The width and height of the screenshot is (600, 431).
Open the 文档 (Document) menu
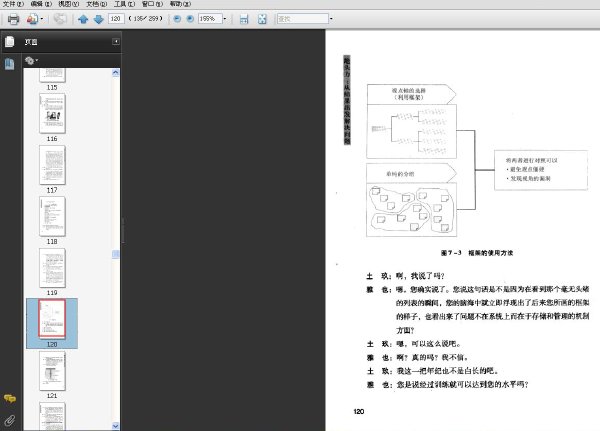(x=96, y=4)
